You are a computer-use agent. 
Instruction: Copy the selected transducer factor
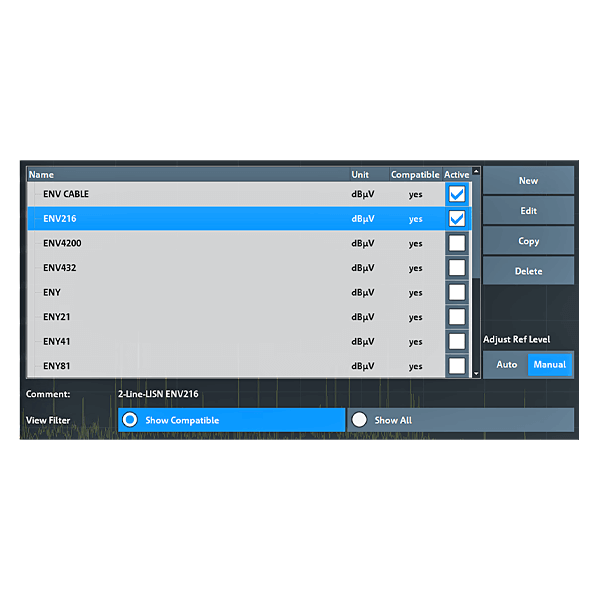point(528,241)
